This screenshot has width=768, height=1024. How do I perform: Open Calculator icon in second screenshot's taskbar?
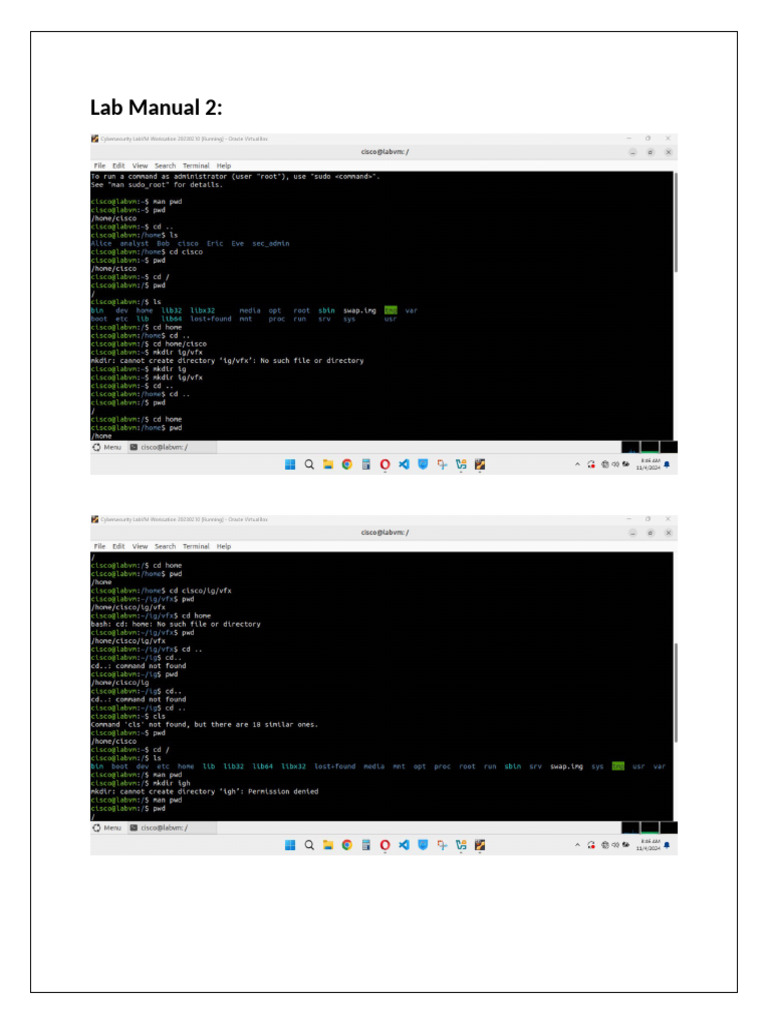366,845
